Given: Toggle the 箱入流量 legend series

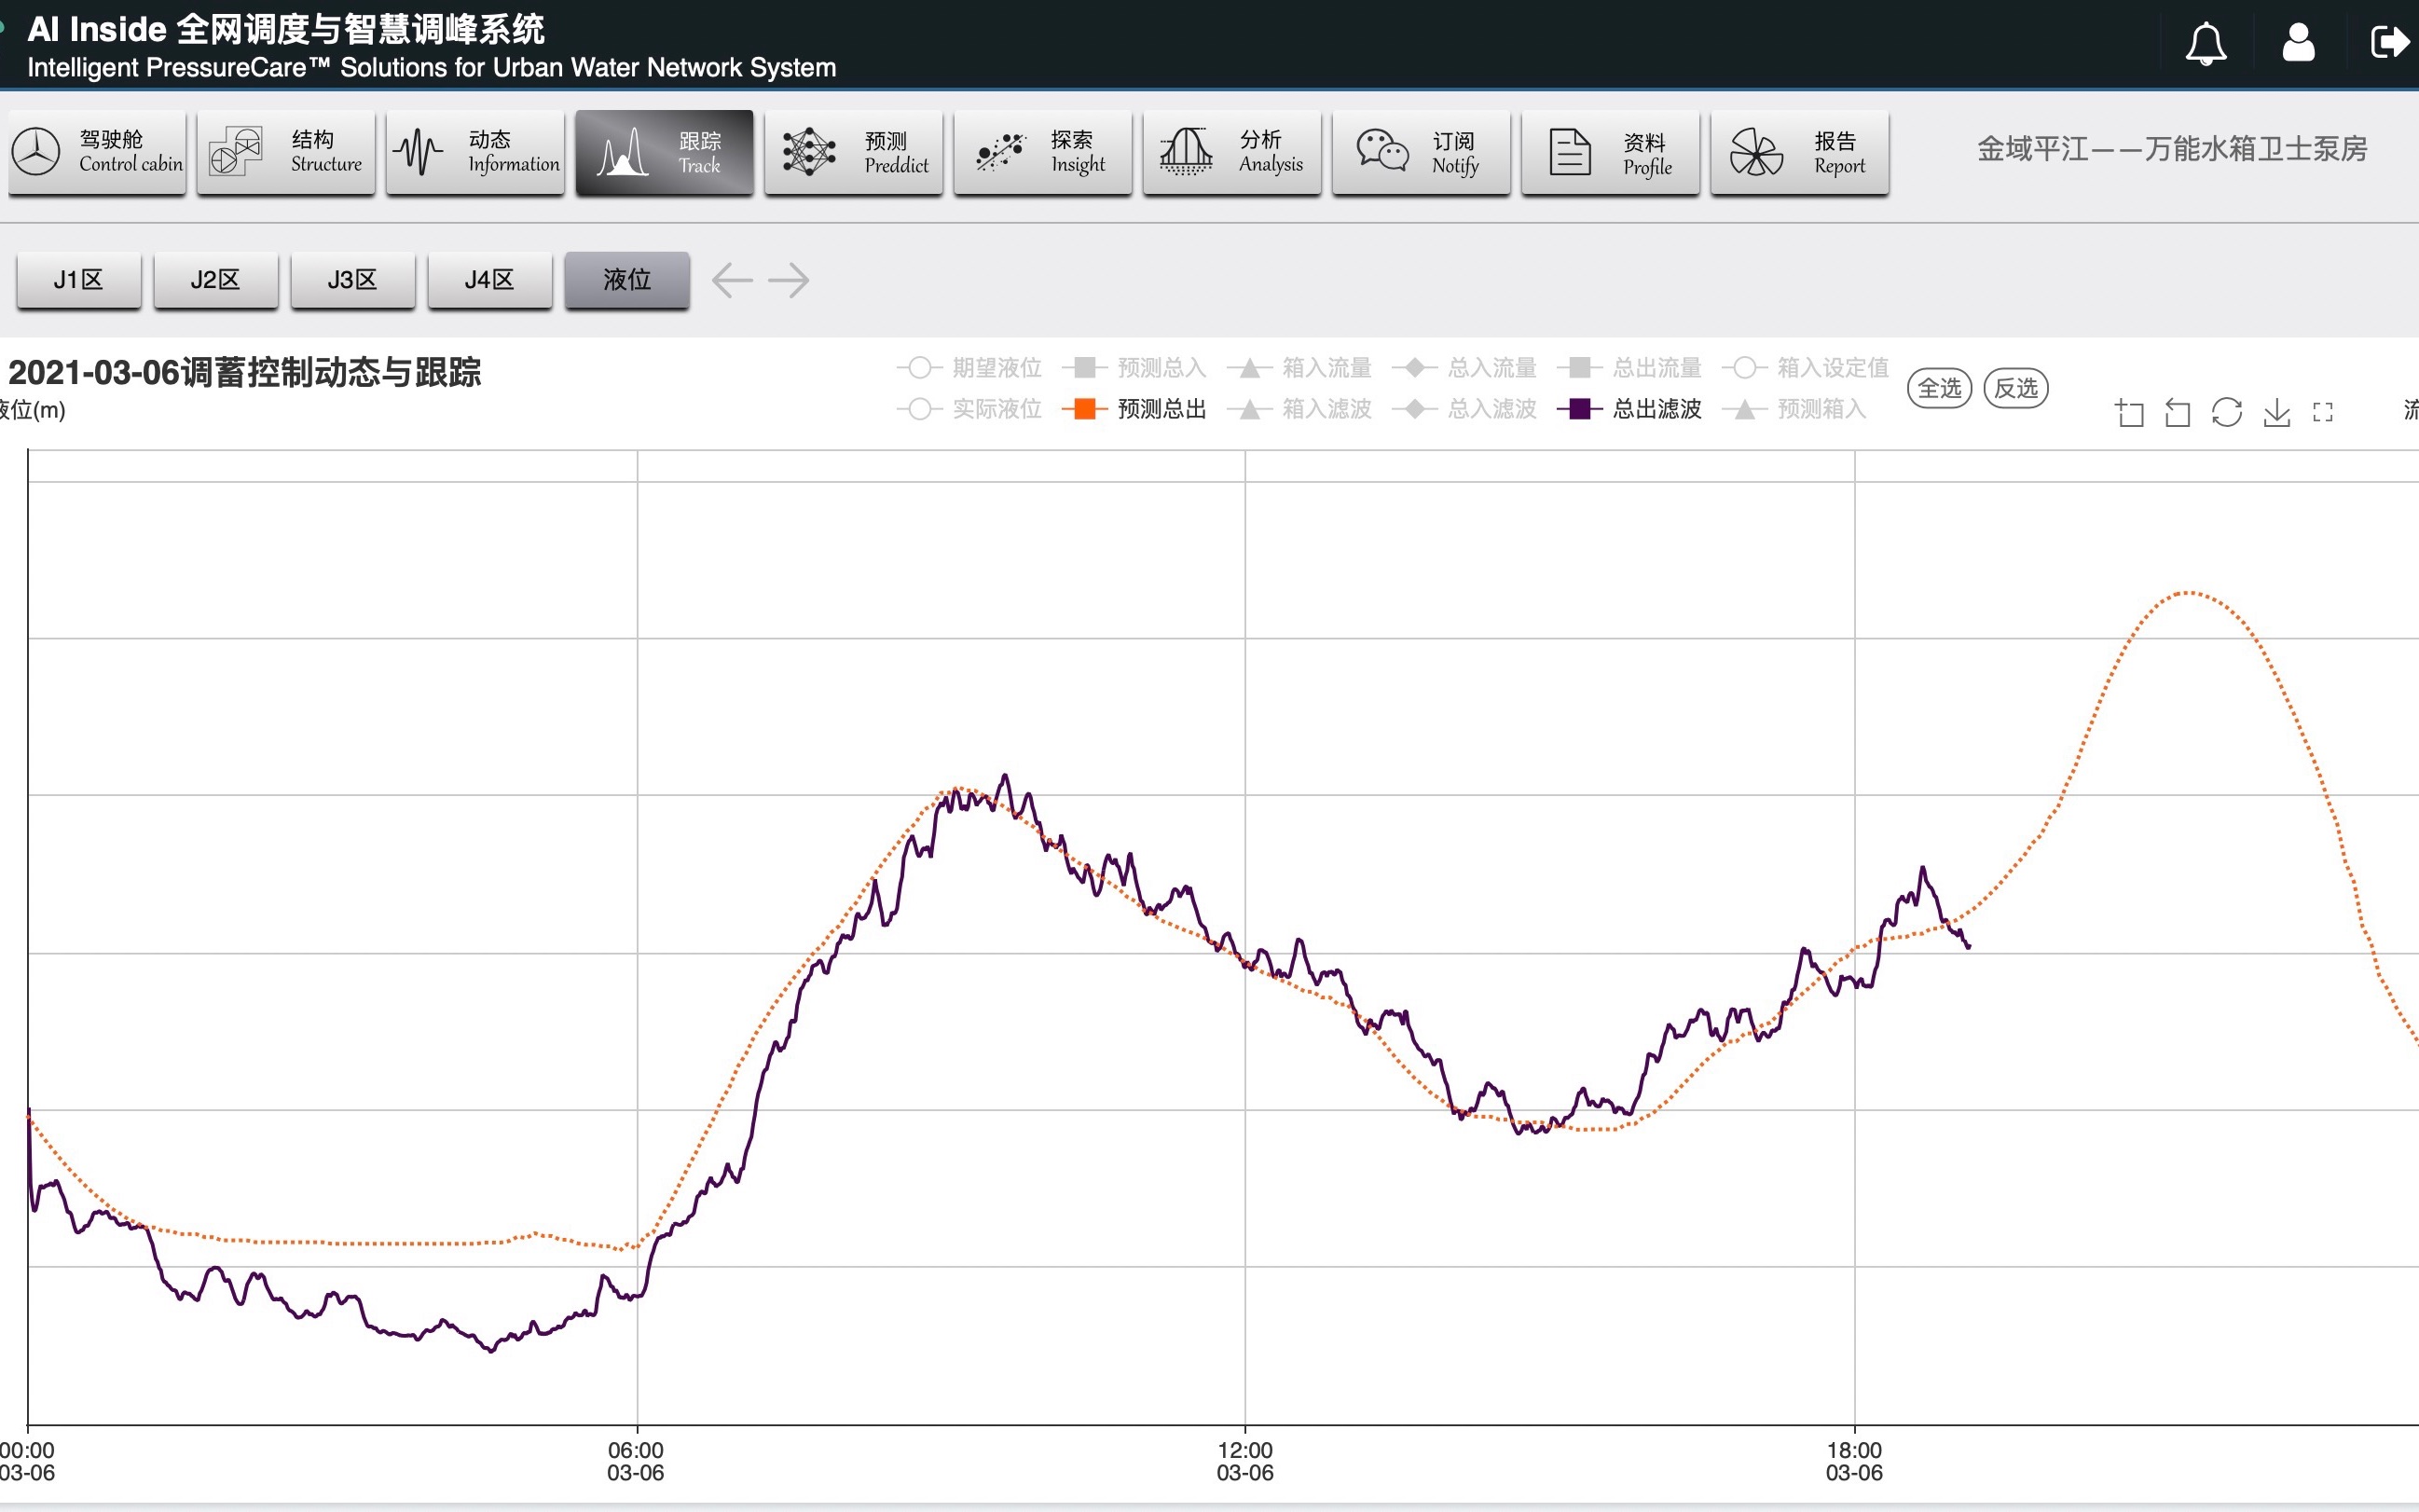Looking at the screenshot, I should [x=1299, y=368].
